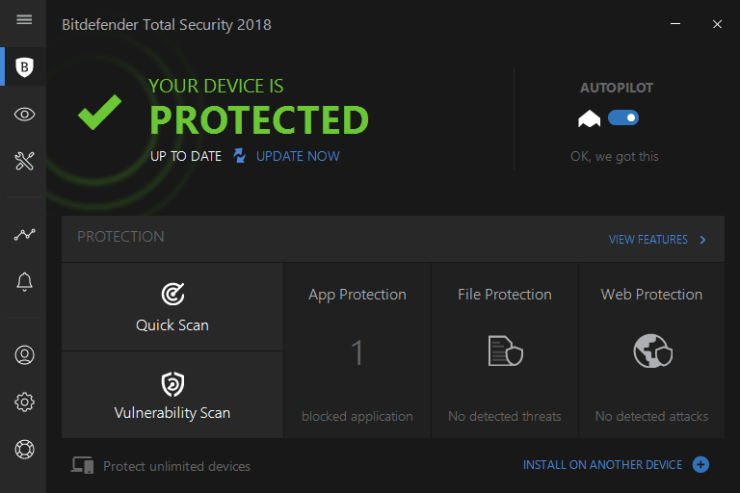Click the PROTECTED status text
The image size is (740, 493).
259,120
